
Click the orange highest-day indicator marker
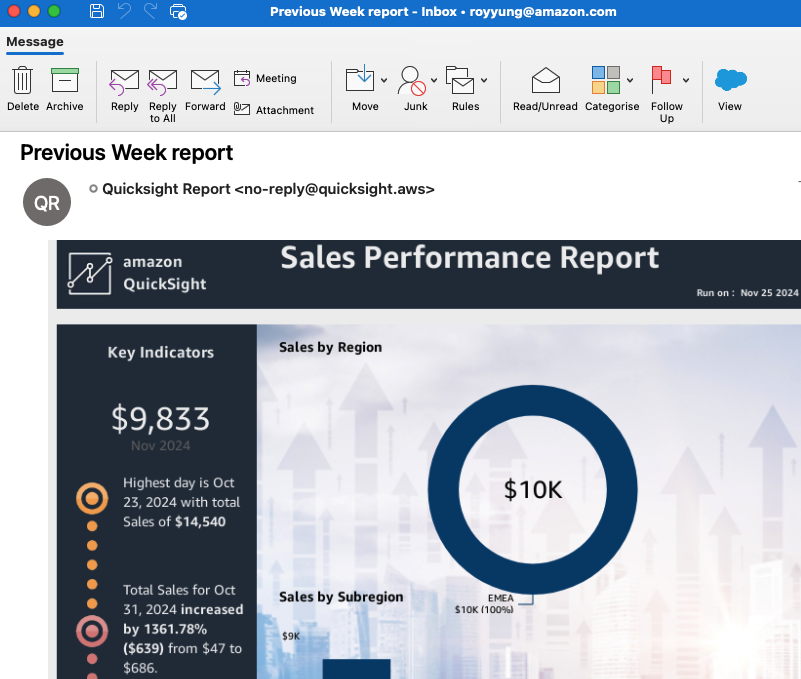pos(92,498)
